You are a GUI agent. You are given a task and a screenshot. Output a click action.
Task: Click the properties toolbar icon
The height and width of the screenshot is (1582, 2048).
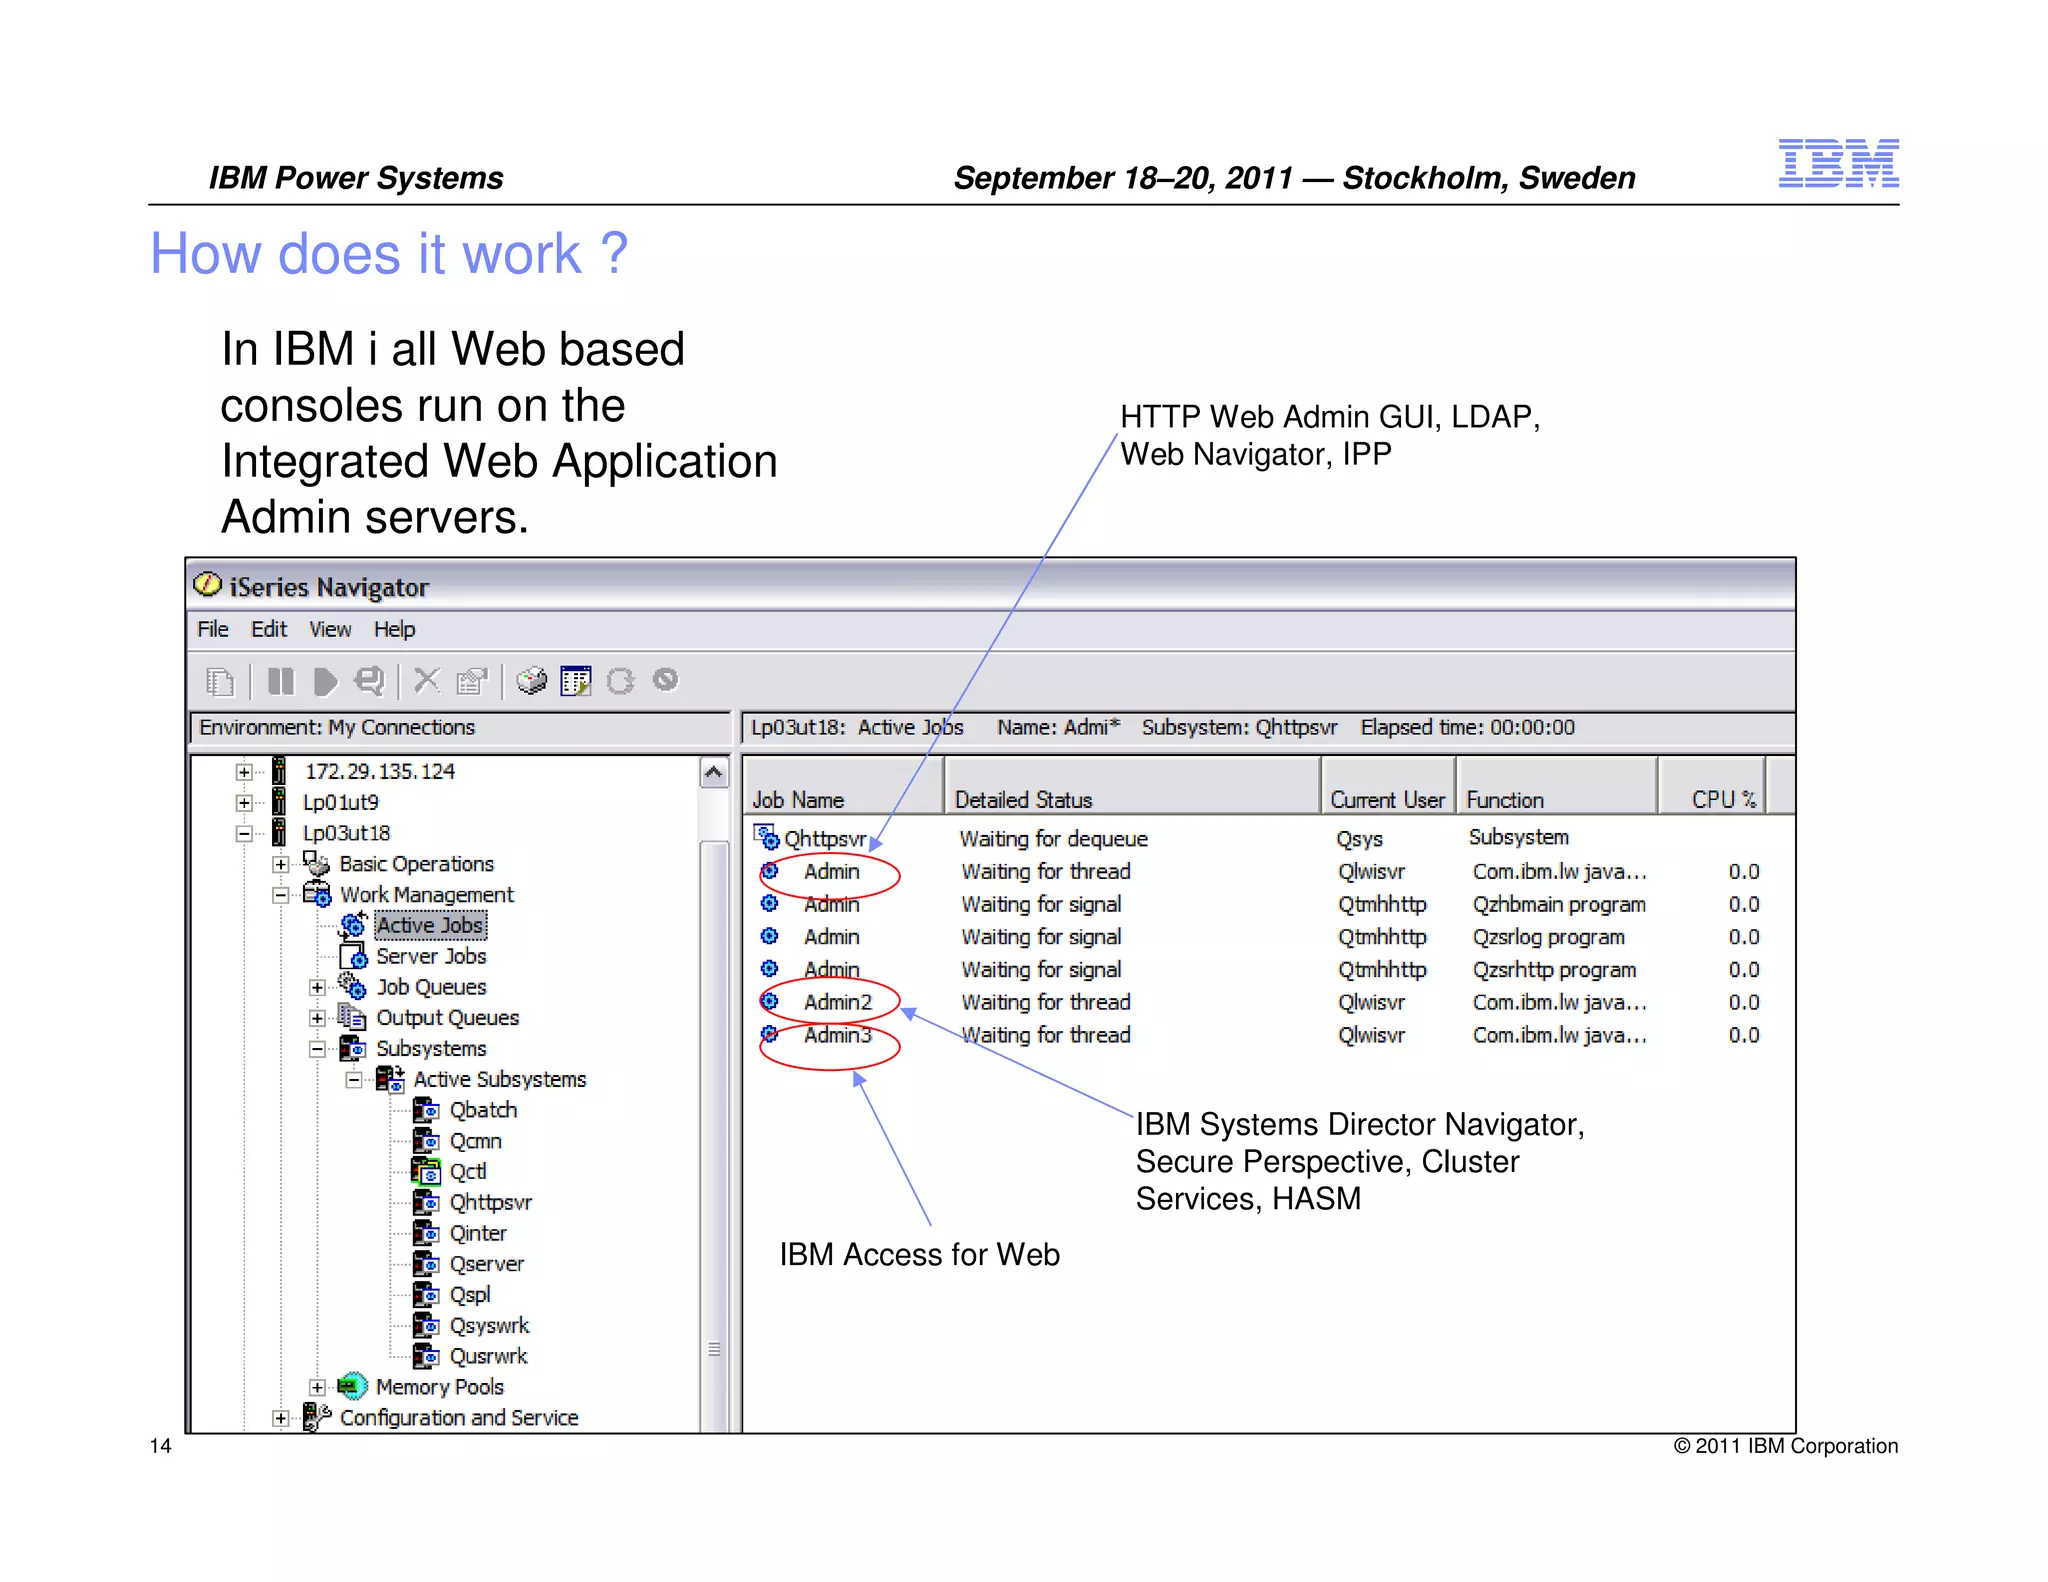471,682
